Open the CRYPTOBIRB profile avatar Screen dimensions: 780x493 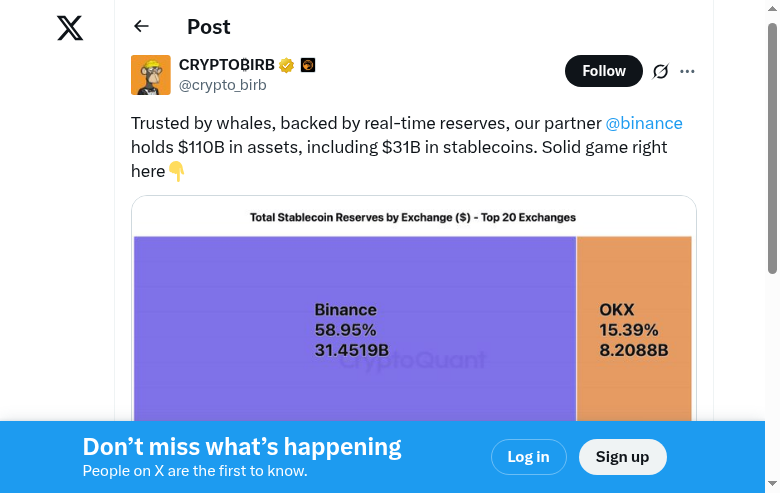pos(151,75)
